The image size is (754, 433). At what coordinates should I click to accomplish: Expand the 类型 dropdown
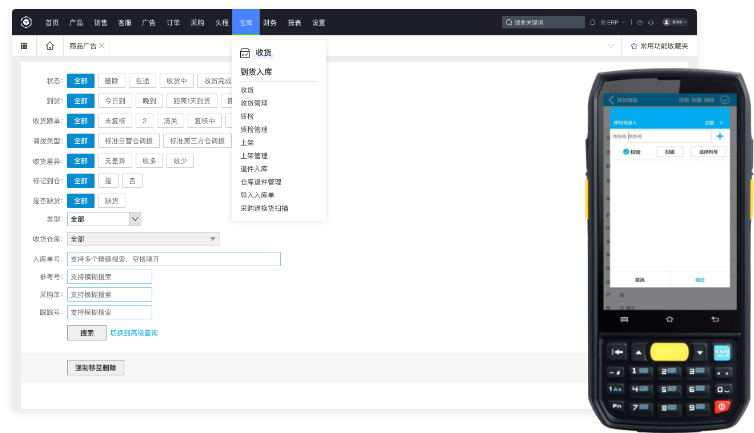click(135, 219)
